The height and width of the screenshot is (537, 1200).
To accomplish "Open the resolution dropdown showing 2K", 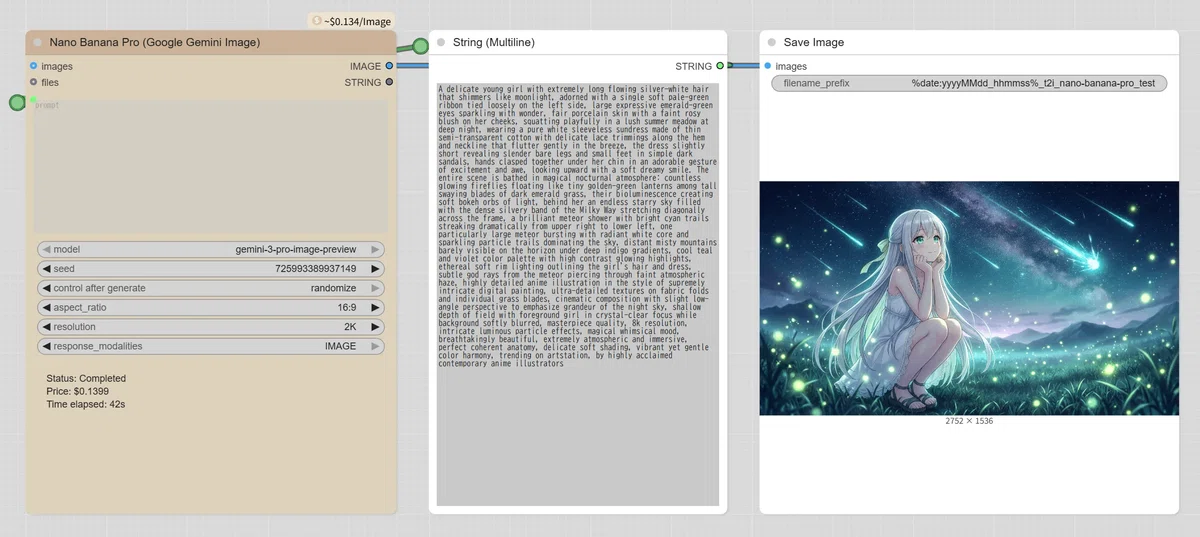I will 211,327.
